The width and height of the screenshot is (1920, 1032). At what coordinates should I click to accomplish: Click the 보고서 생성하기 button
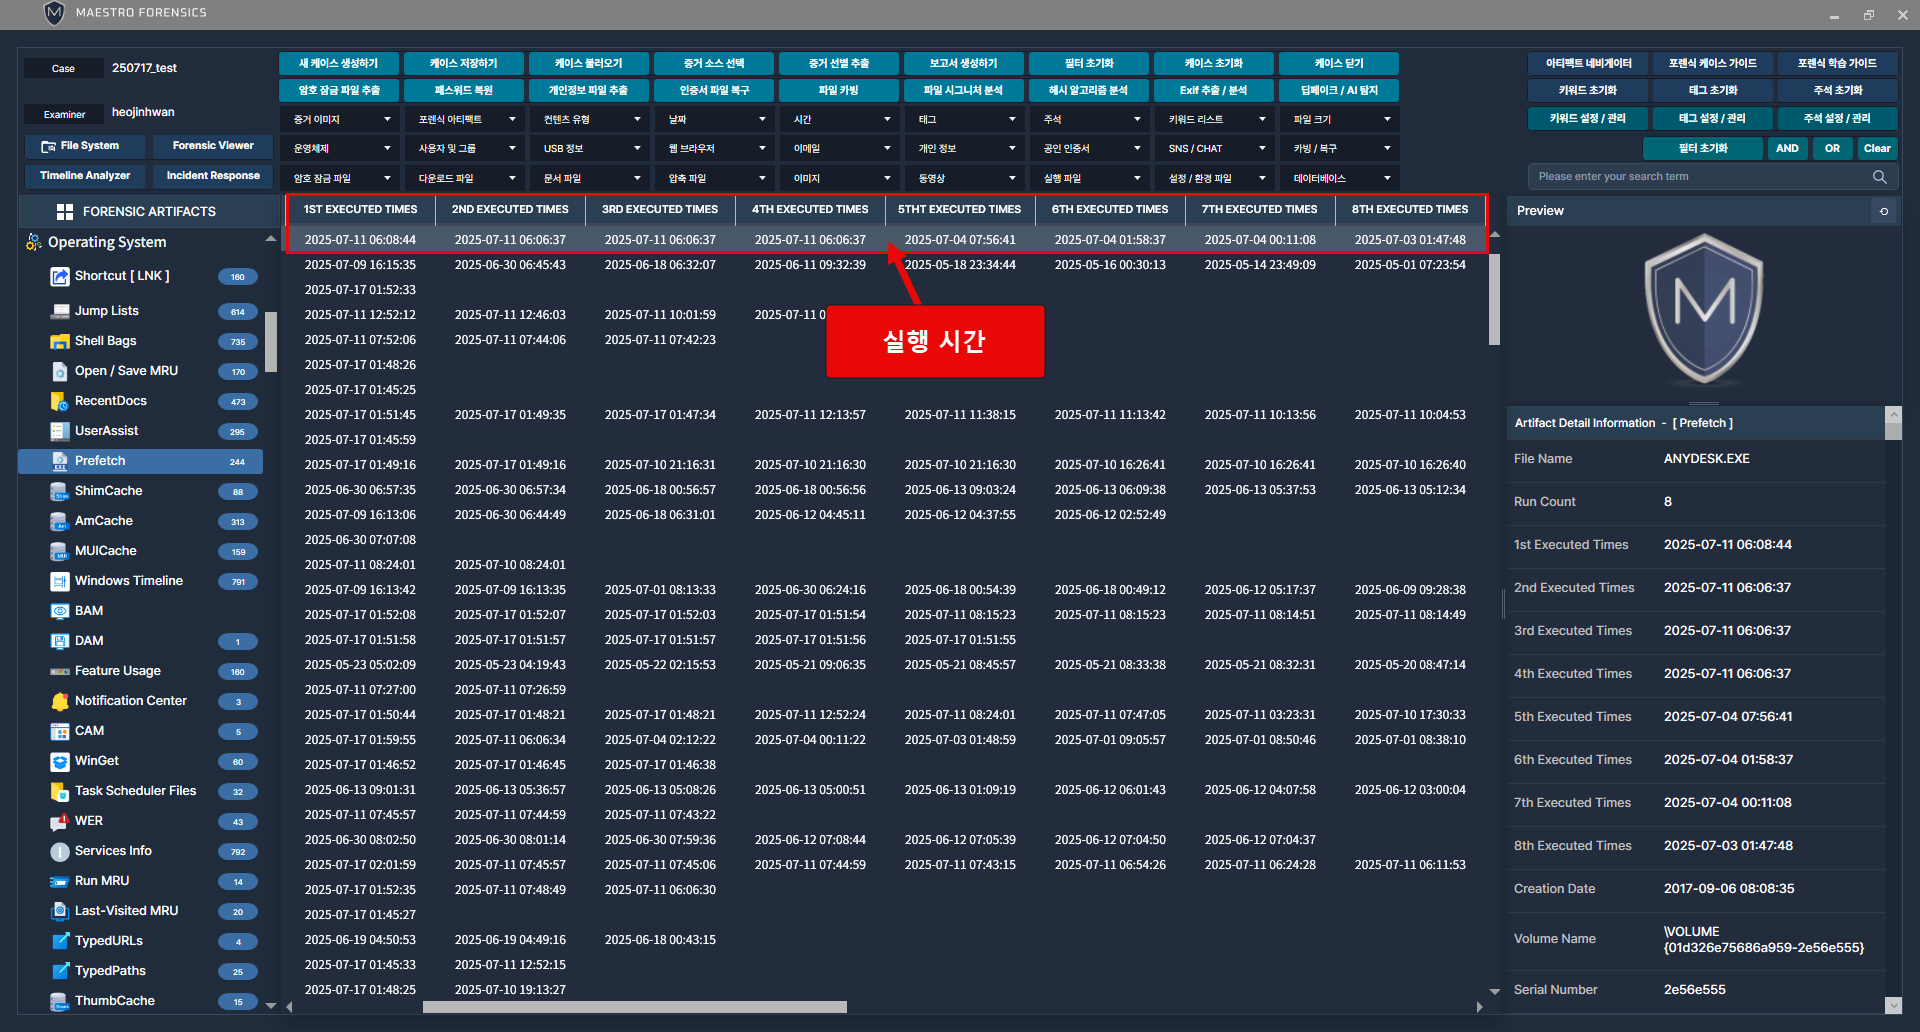[x=963, y=63]
